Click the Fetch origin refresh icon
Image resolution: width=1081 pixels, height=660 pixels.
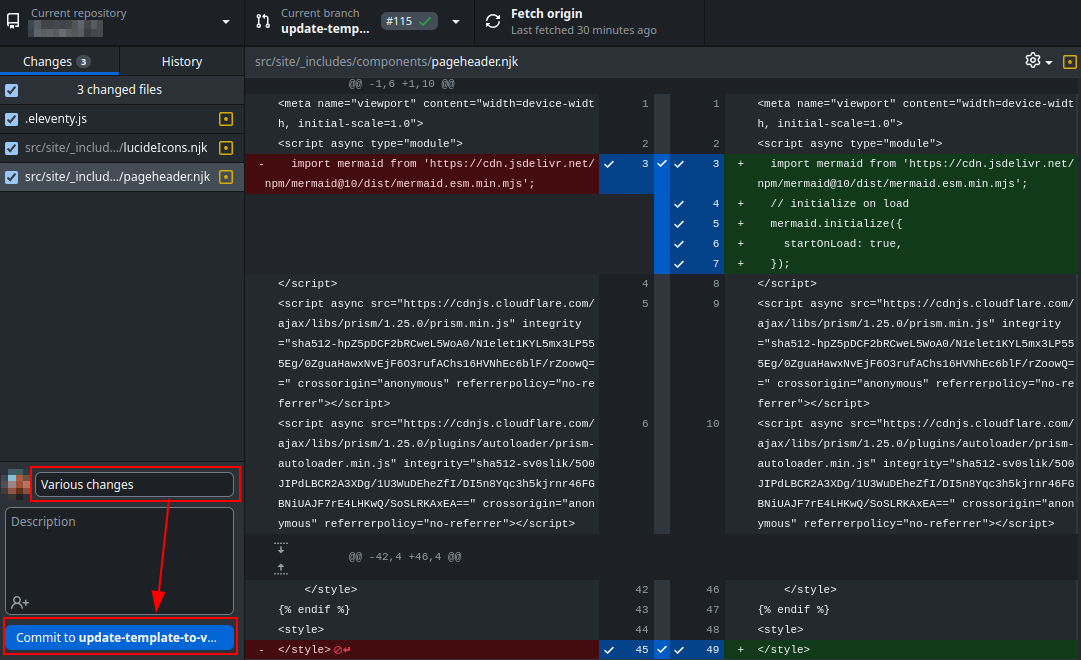click(x=493, y=21)
